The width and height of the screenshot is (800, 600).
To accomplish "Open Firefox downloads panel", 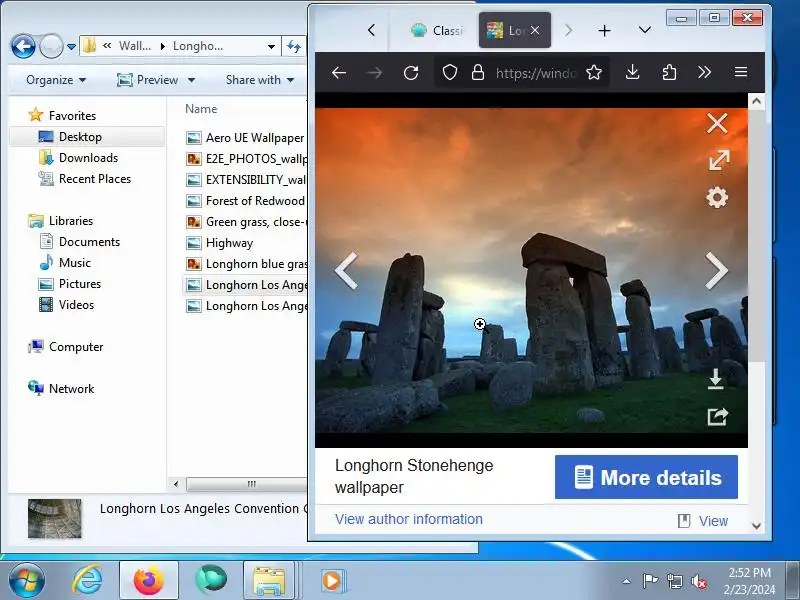I will tap(632, 72).
